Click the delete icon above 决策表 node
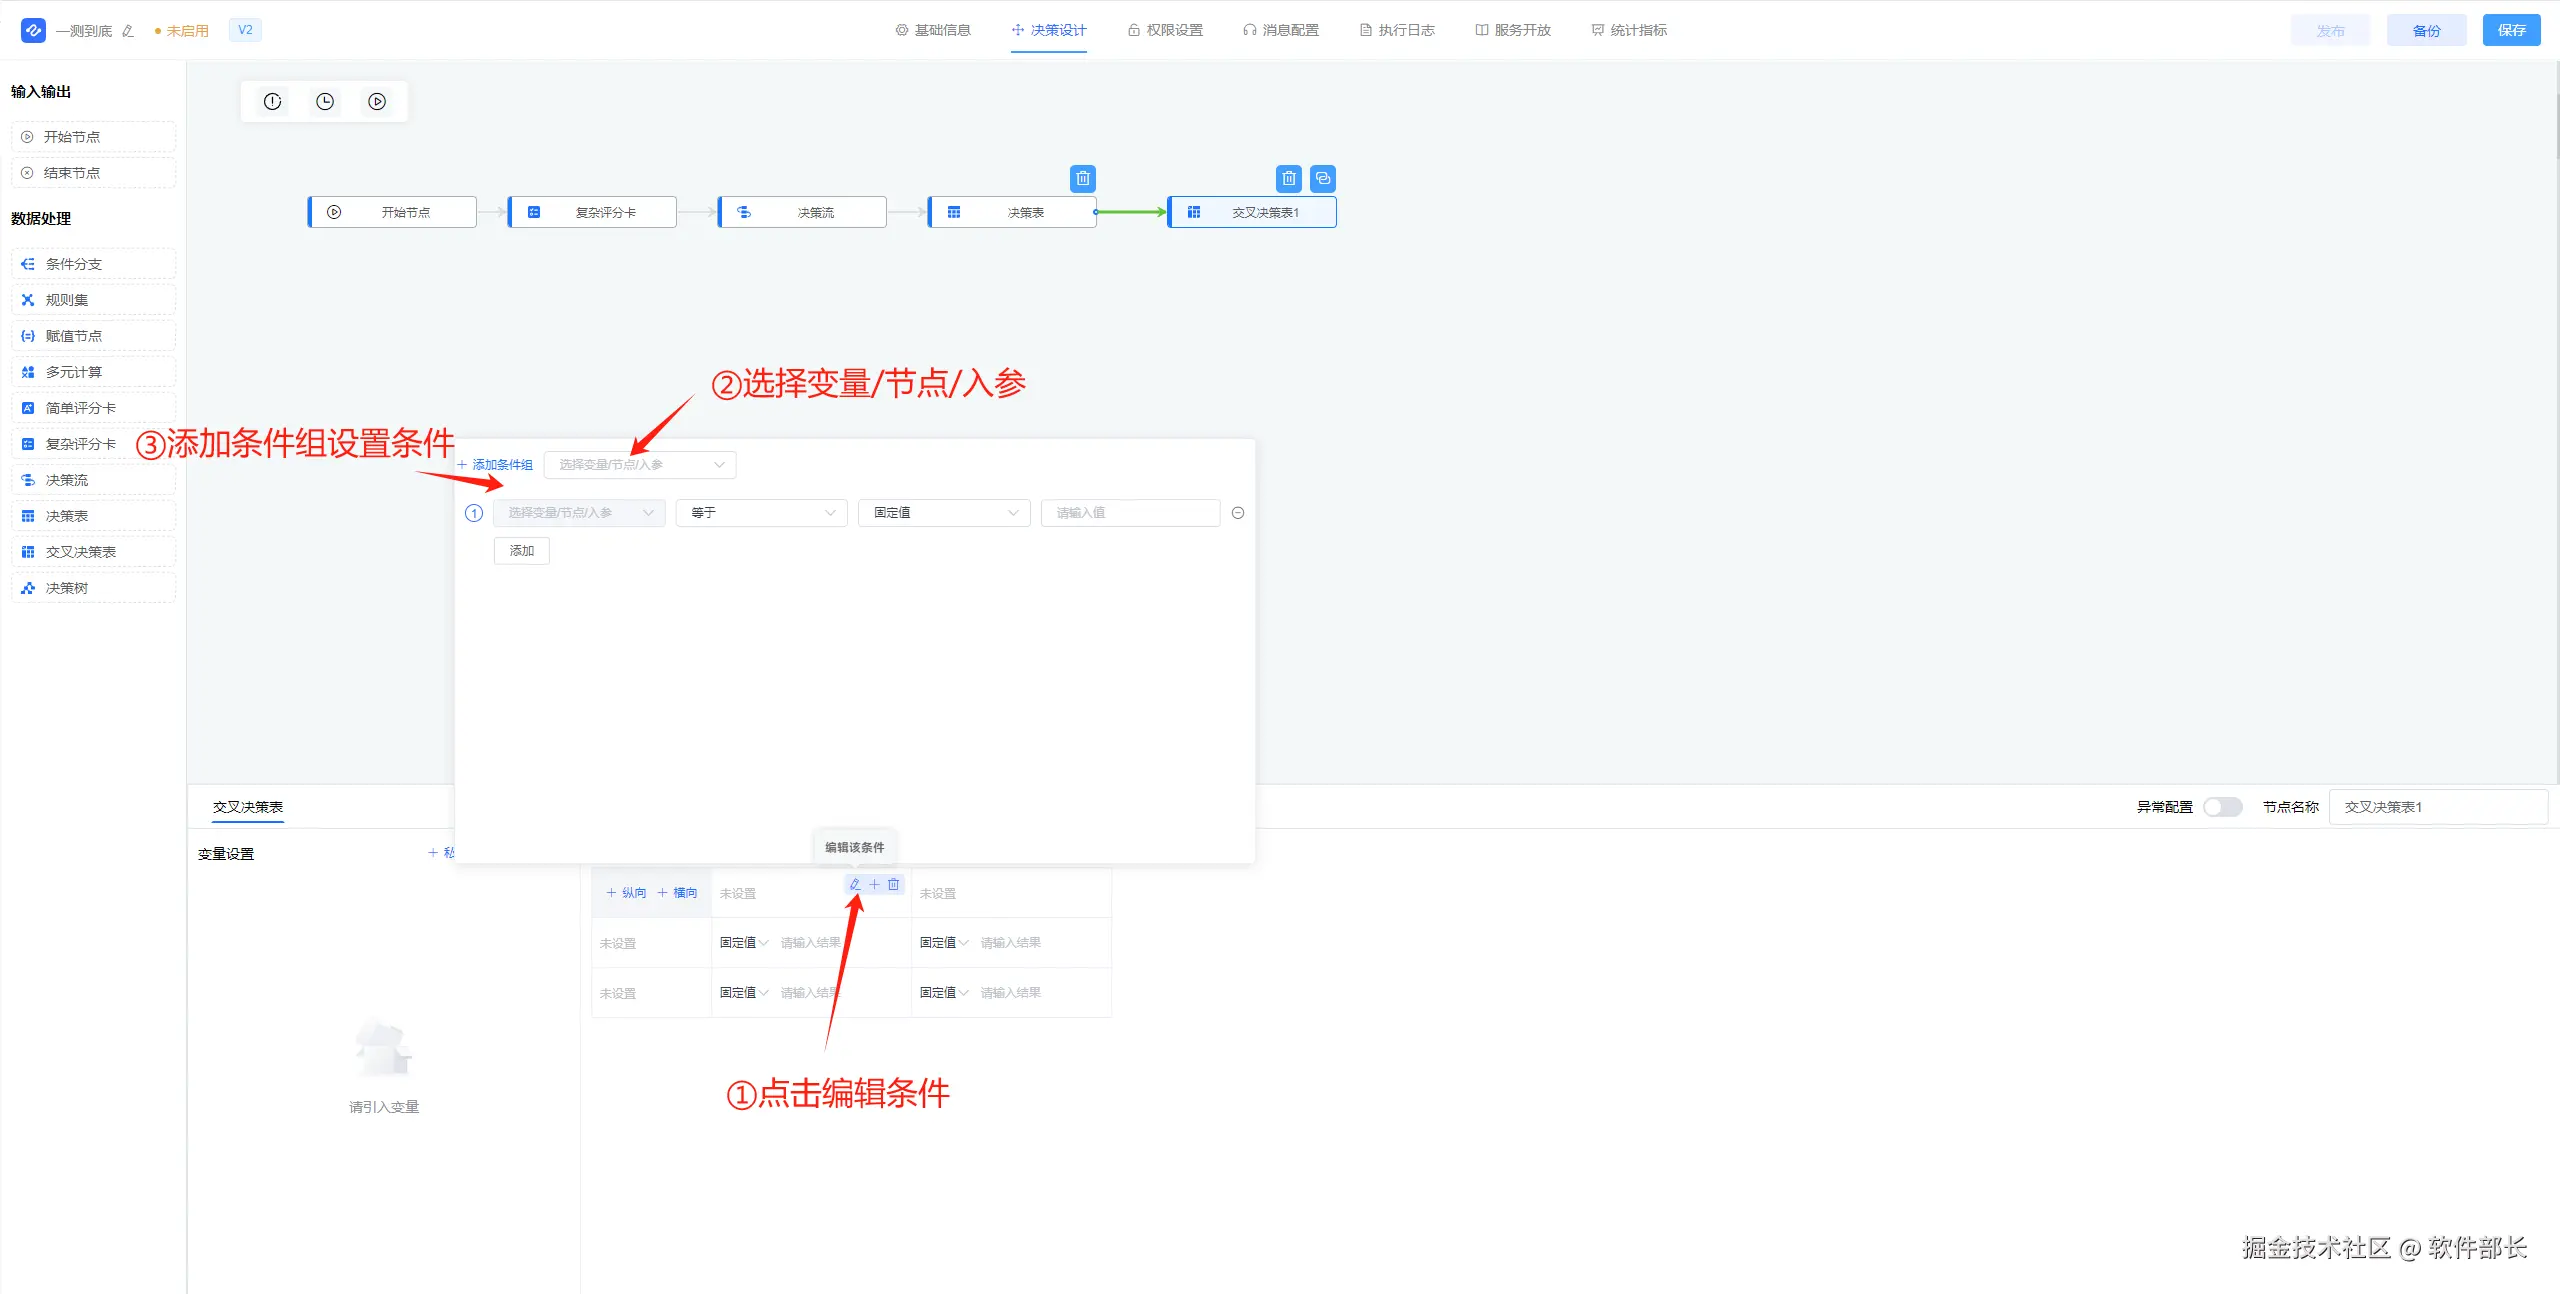Image resolution: width=2560 pixels, height=1294 pixels. click(x=1082, y=178)
